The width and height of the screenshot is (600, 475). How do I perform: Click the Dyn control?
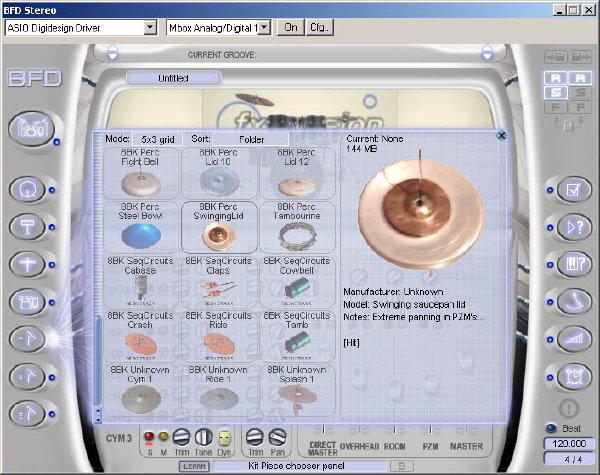tap(224, 437)
